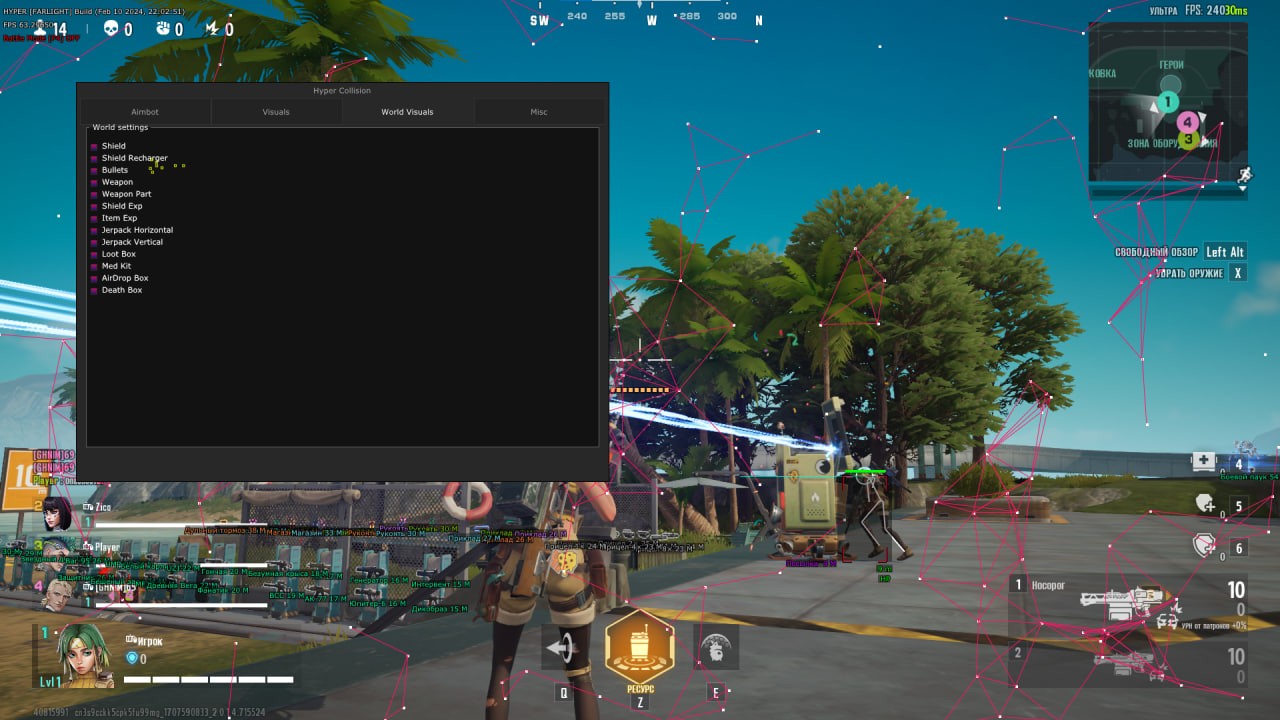The height and width of the screenshot is (720, 1280).
Task: Click the X holster weapon button
Action: coord(1238,273)
